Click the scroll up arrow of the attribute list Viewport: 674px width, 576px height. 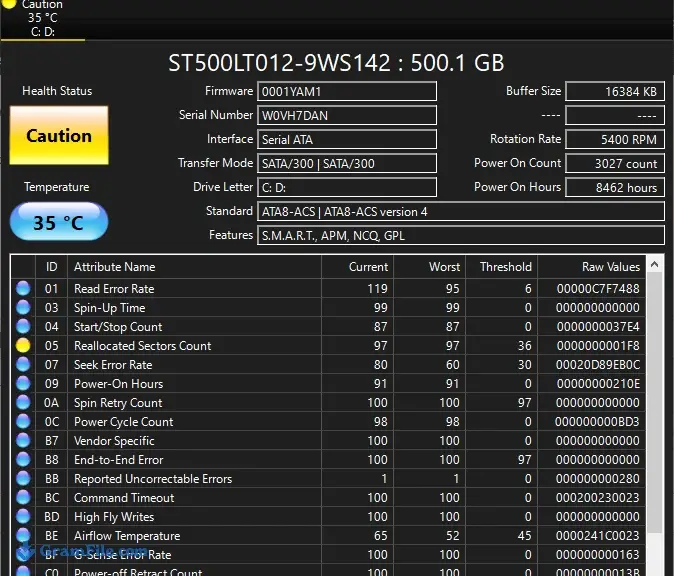[655, 264]
